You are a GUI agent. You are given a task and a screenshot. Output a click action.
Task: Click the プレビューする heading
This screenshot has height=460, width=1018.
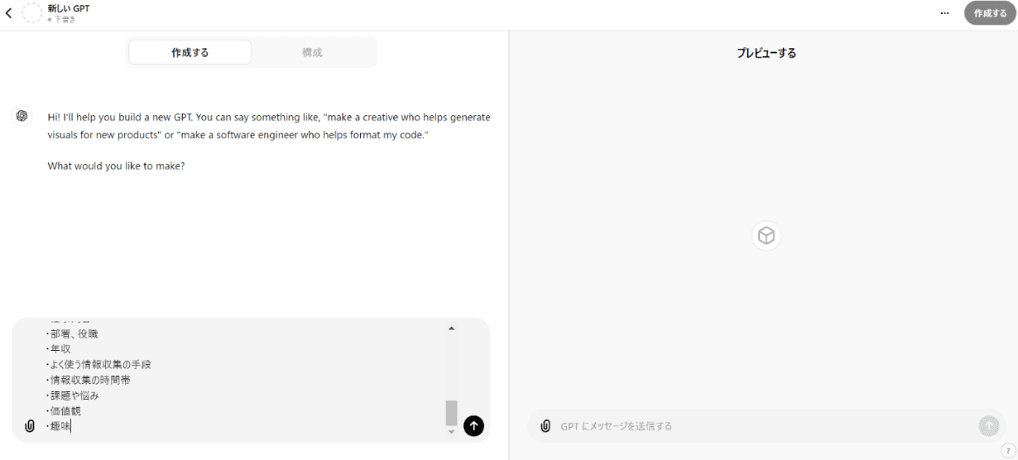click(766, 53)
